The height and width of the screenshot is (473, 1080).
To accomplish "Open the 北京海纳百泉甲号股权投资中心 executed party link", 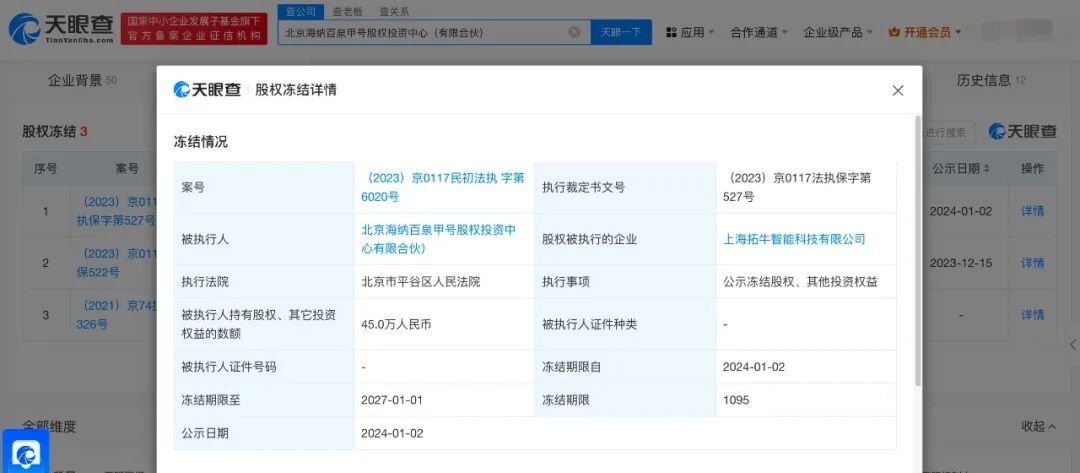I will click(x=438, y=239).
